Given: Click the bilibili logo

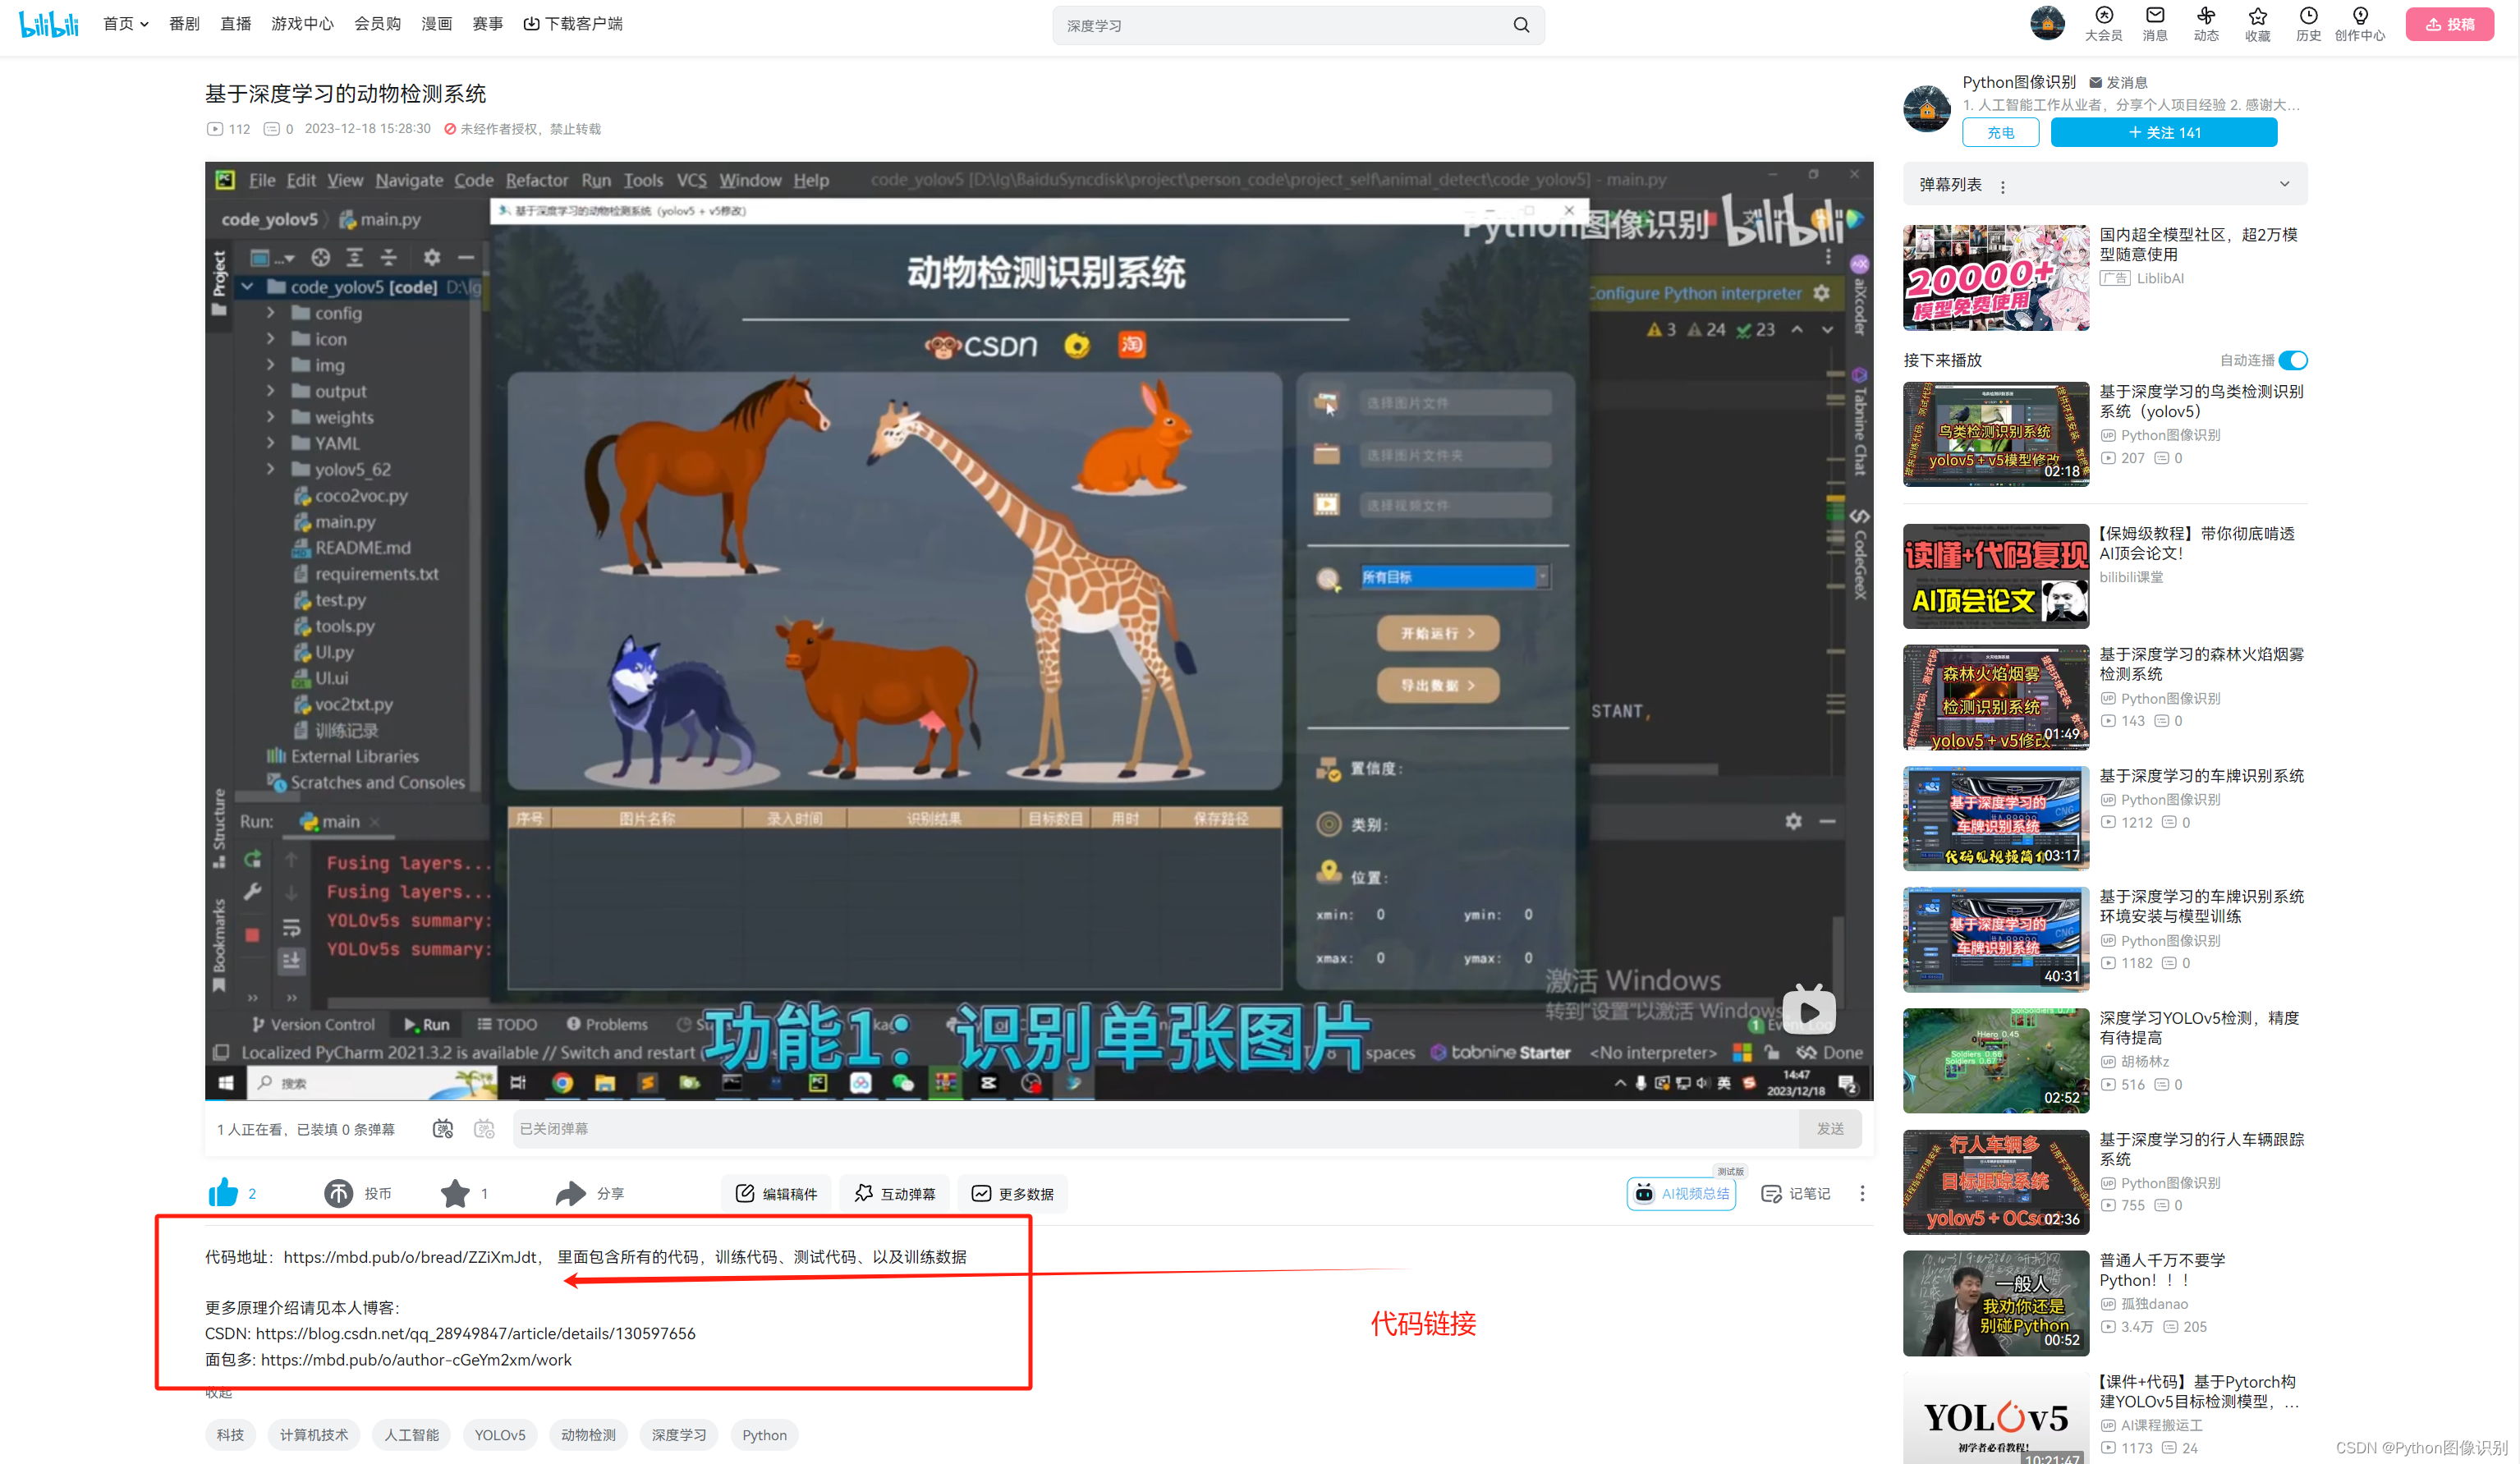Looking at the screenshot, I should (49, 24).
